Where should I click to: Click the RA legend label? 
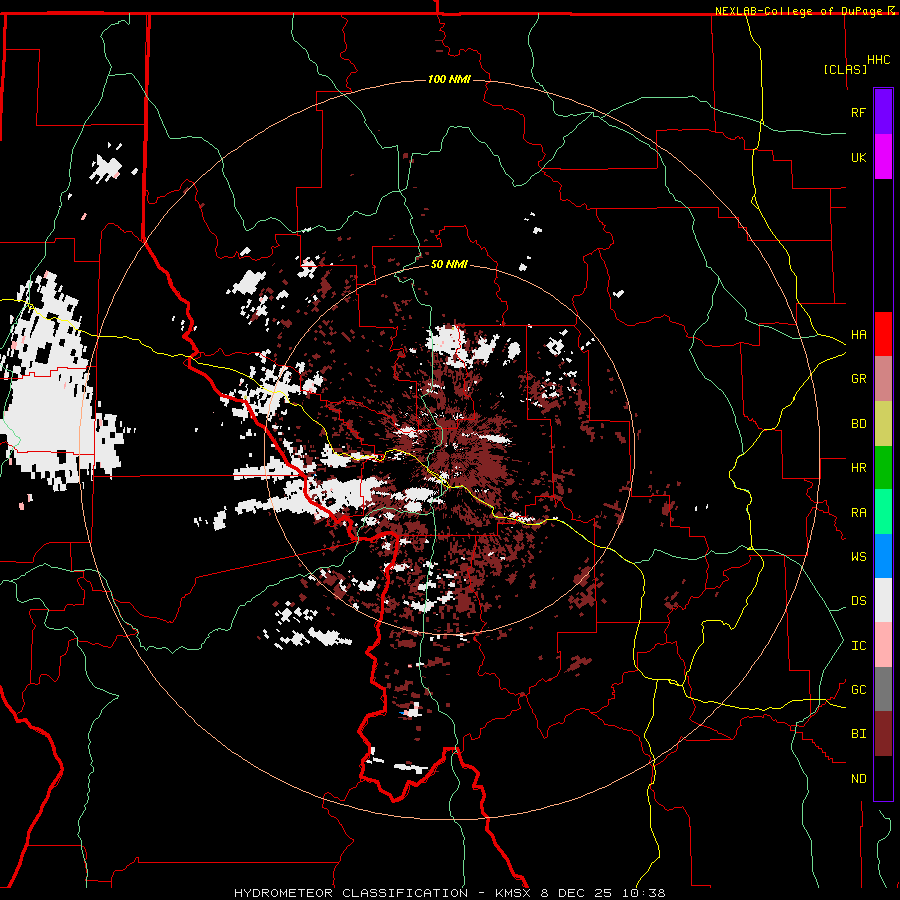tap(858, 512)
